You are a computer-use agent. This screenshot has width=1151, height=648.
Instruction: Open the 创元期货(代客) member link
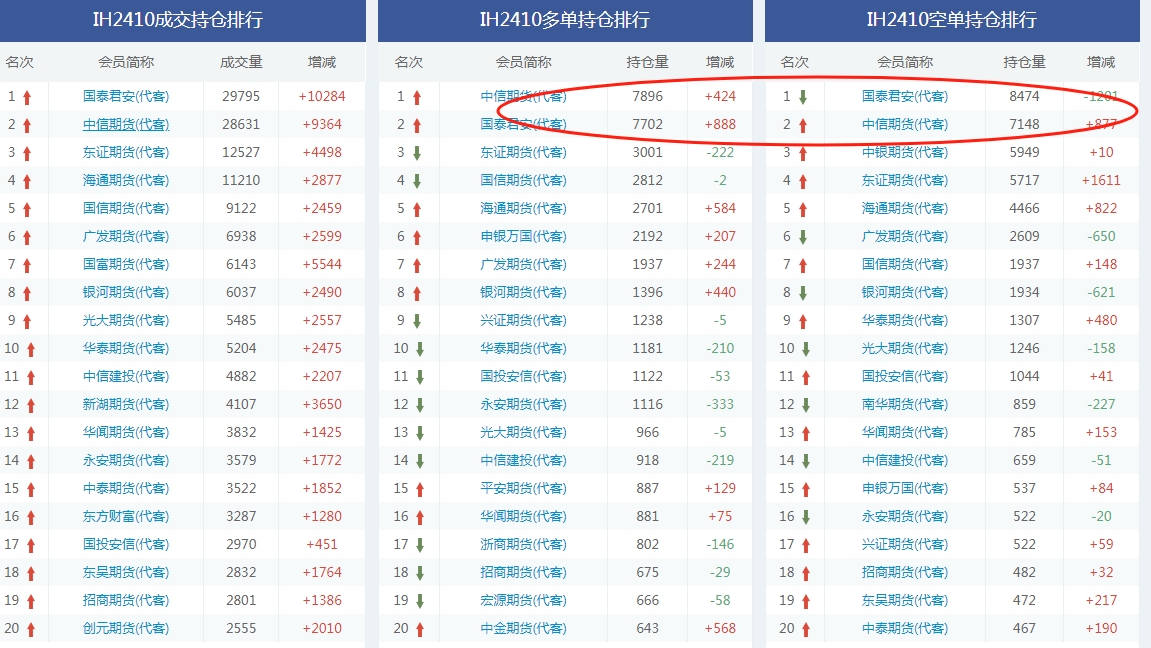pyautogui.click(x=126, y=628)
